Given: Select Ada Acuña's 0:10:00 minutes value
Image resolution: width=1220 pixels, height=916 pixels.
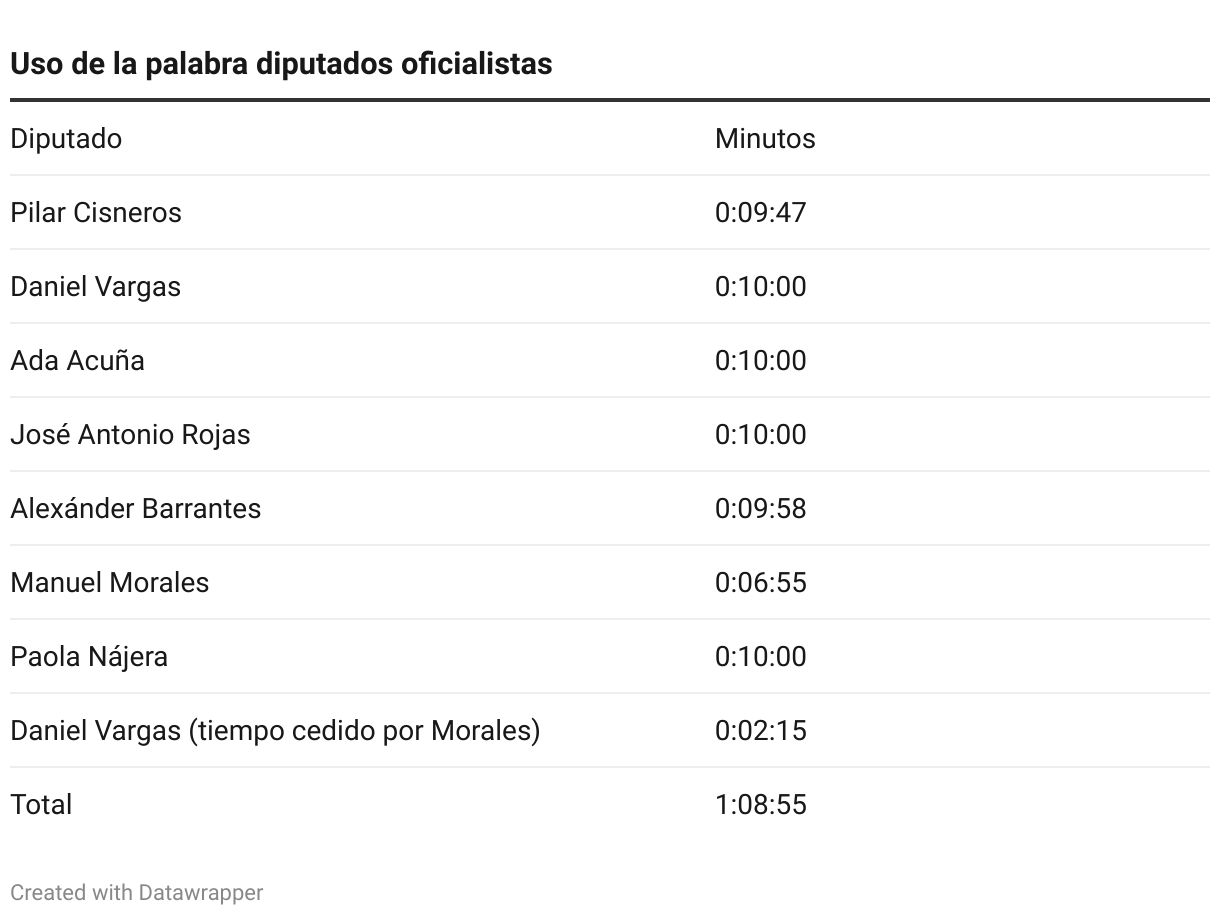Looking at the screenshot, I should [x=761, y=360].
